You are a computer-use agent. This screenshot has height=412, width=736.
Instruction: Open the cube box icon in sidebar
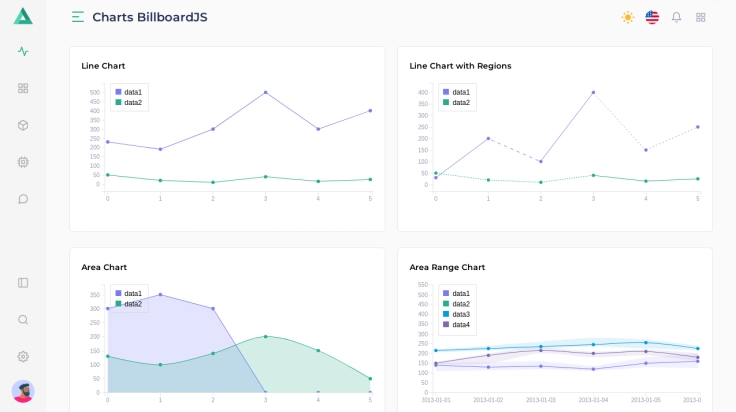click(23, 125)
